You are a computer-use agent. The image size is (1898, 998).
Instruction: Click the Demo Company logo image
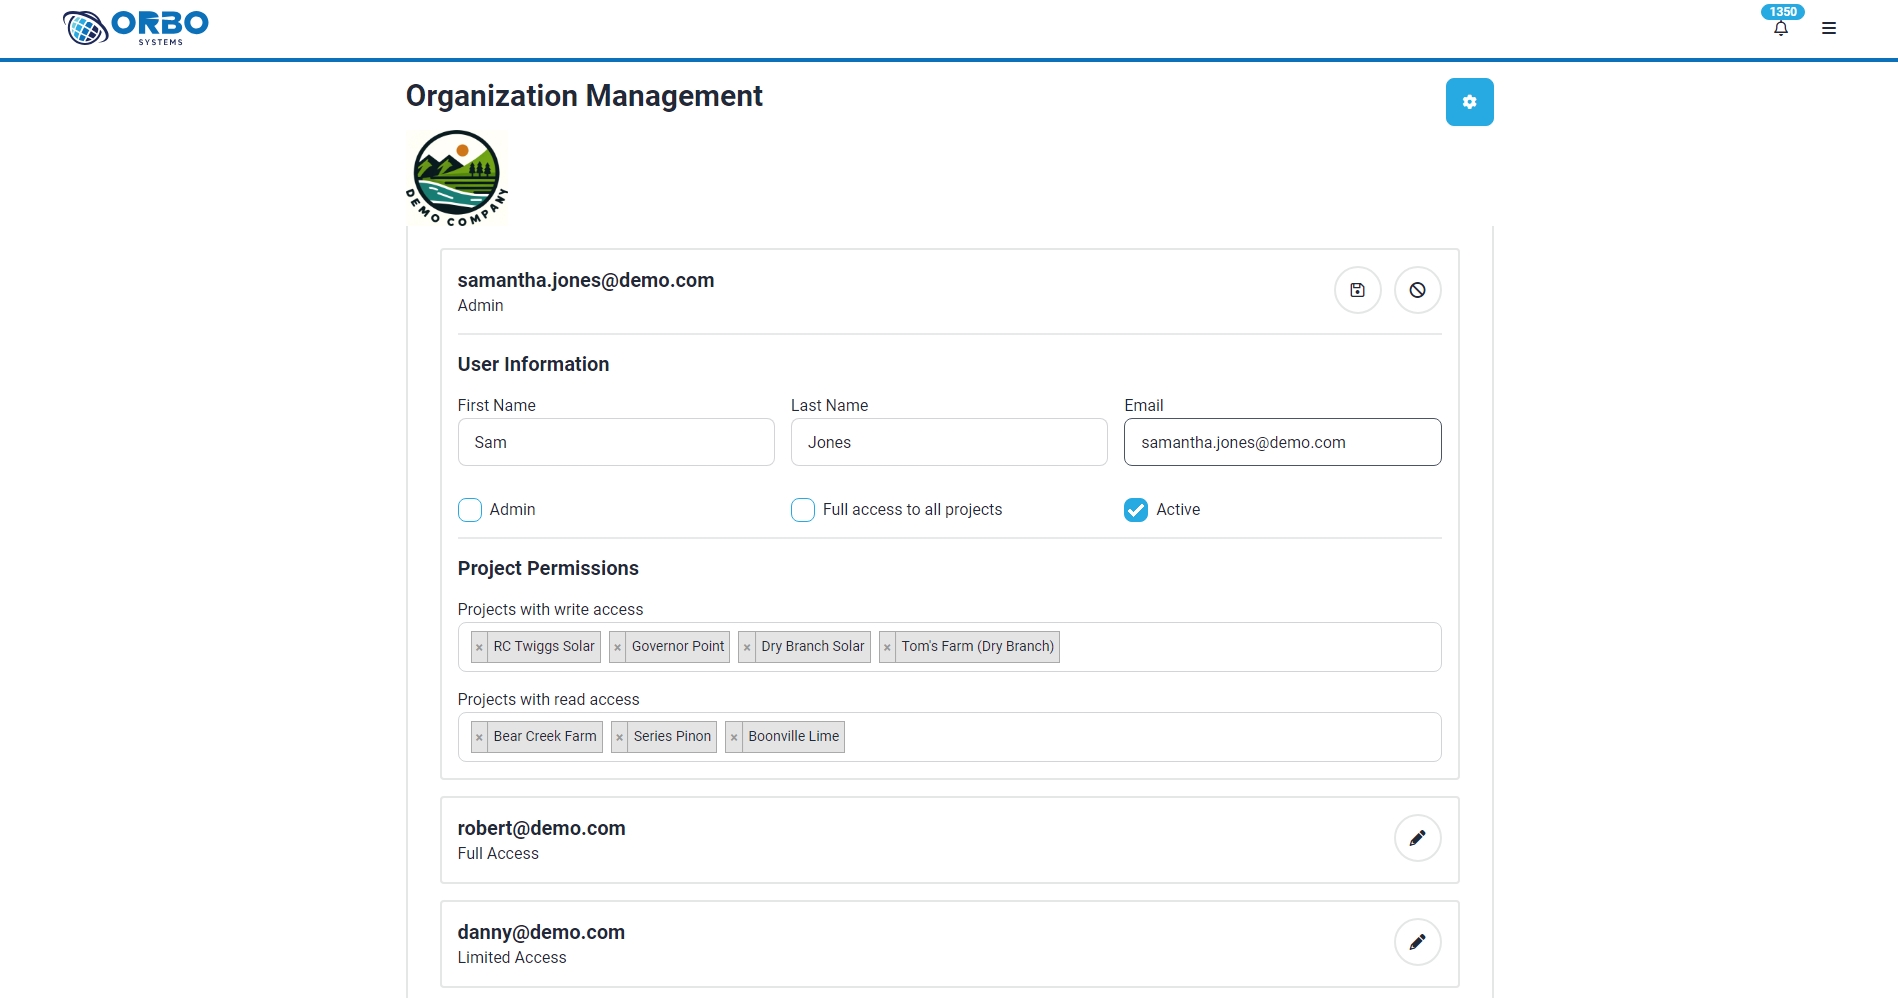(x=457, y=178)
